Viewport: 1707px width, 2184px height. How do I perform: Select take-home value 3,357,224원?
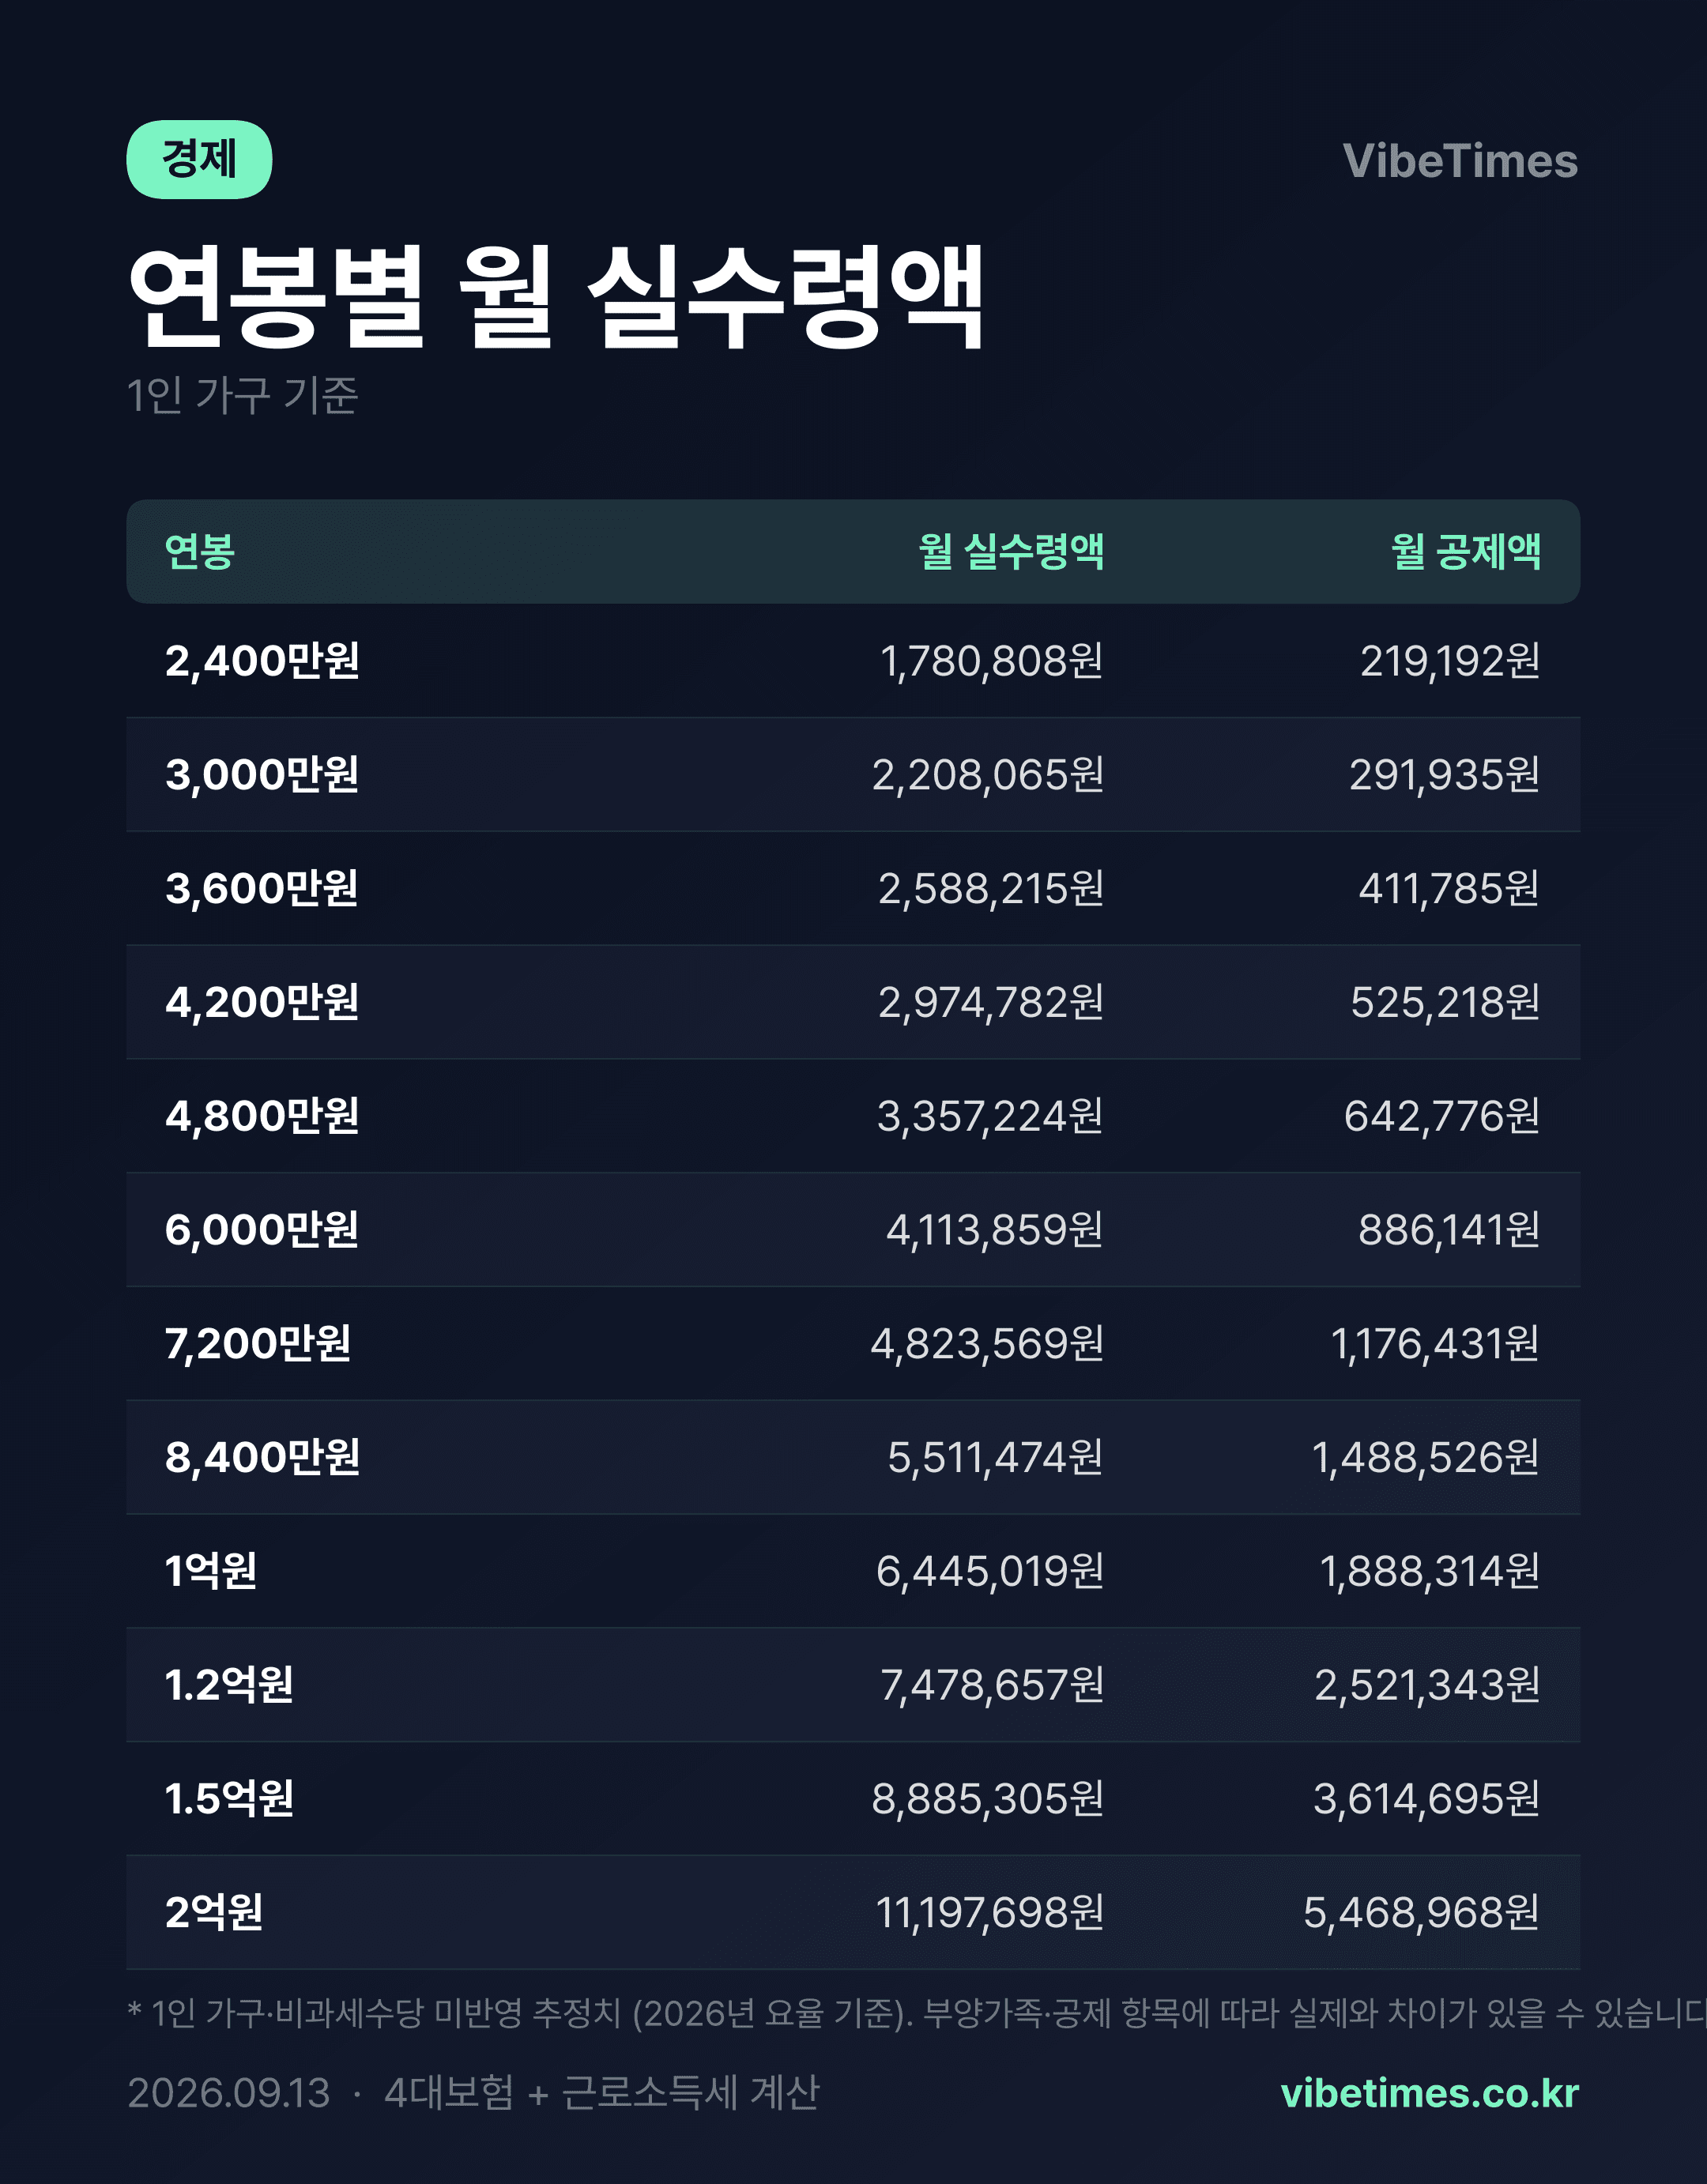coord(990,1116)
